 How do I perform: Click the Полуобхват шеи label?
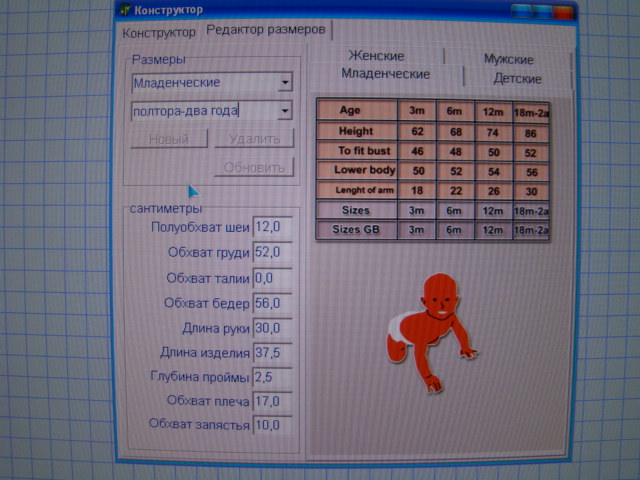[x=200, y=227]
